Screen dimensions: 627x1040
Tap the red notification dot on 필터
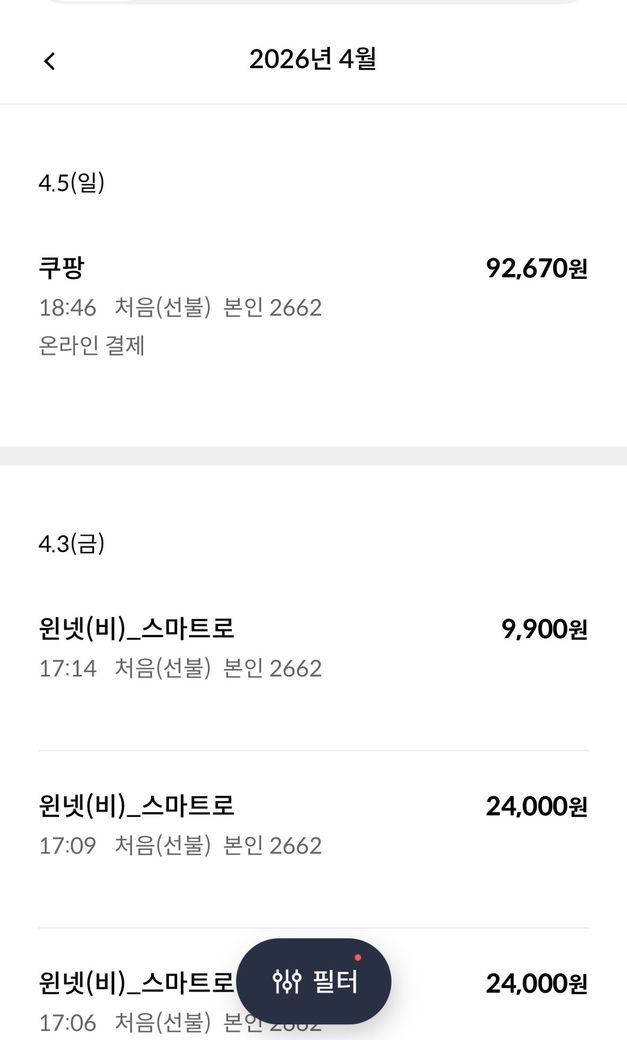[x=358, y=957]
